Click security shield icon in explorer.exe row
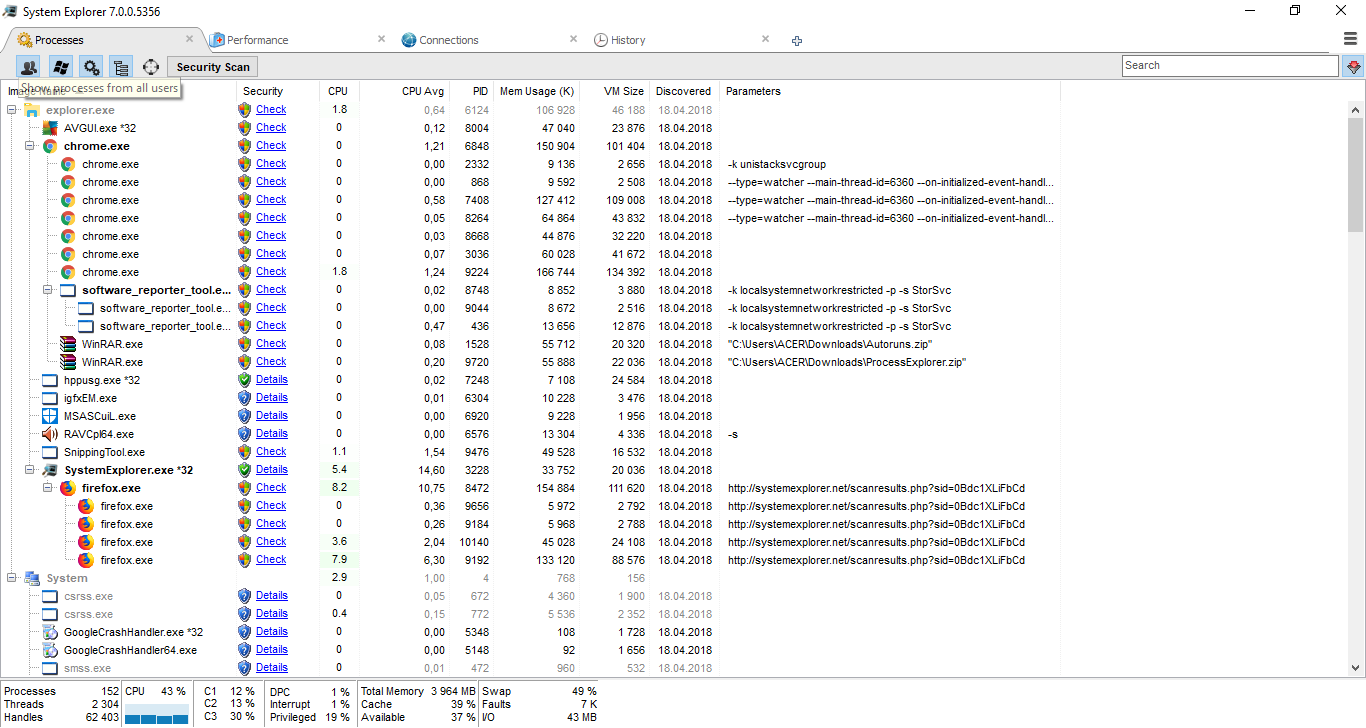1366x728 pixels. (245, 110)
